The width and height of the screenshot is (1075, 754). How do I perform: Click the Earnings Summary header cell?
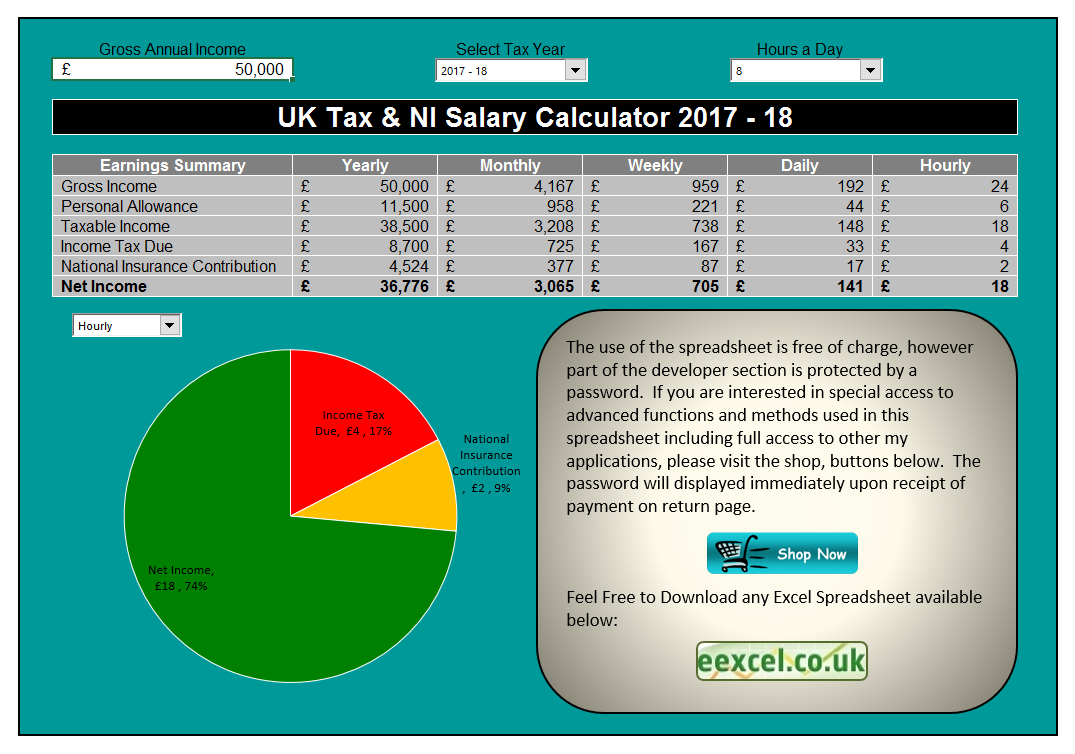[x=172, y=165]
